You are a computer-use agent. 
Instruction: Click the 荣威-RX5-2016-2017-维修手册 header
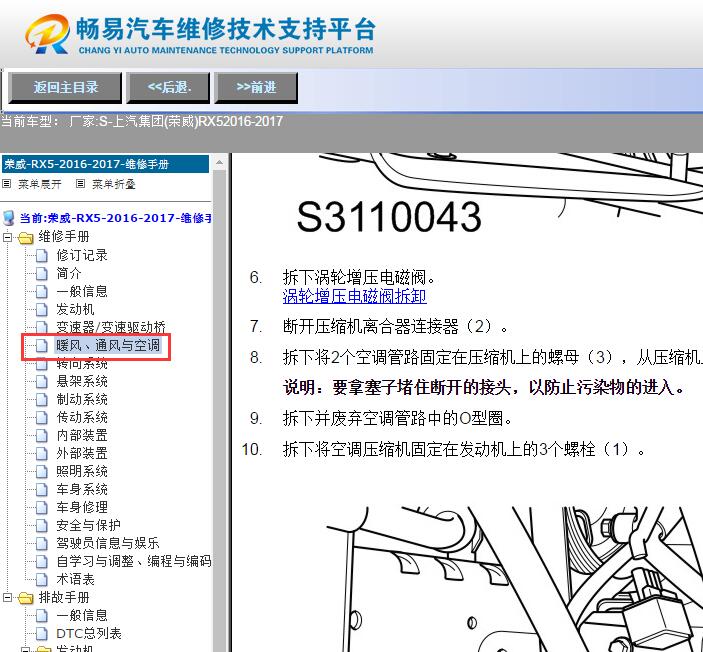105,164
